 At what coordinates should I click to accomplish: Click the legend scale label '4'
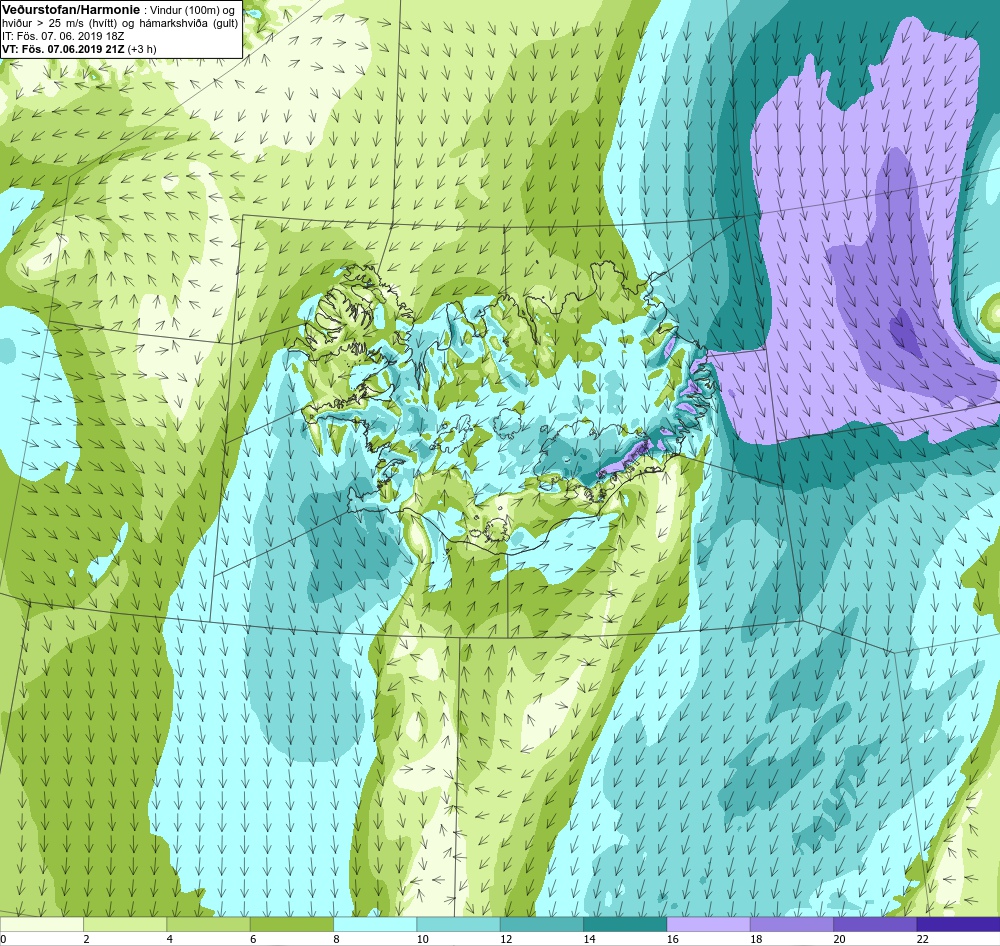pos(170,939)
